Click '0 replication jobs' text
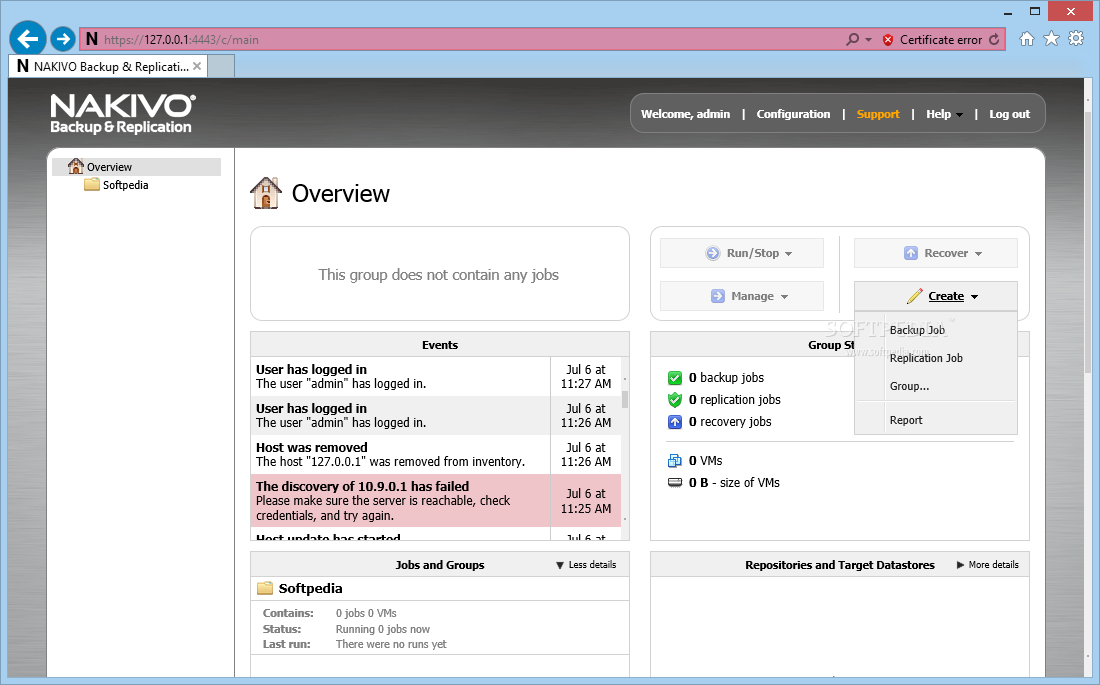This screenshot has width=1100, height=685. point(735,399)
